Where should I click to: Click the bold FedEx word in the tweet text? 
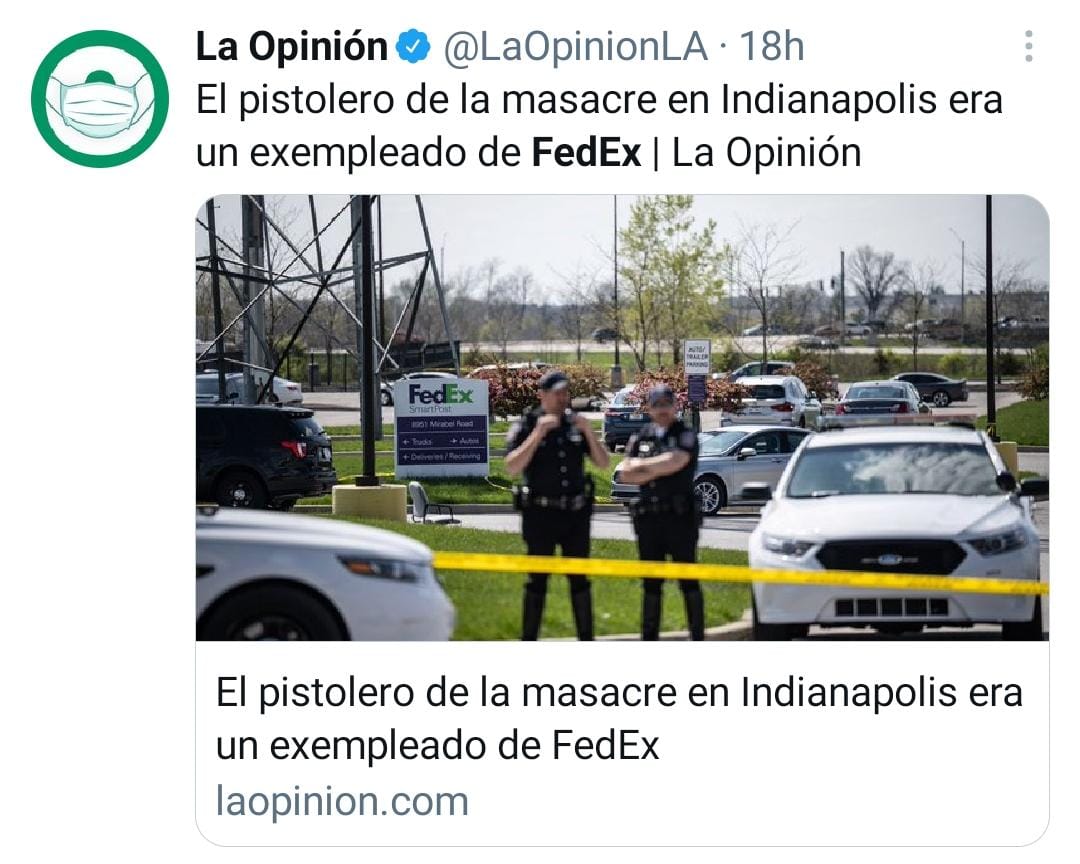click(x=586, y=152)
